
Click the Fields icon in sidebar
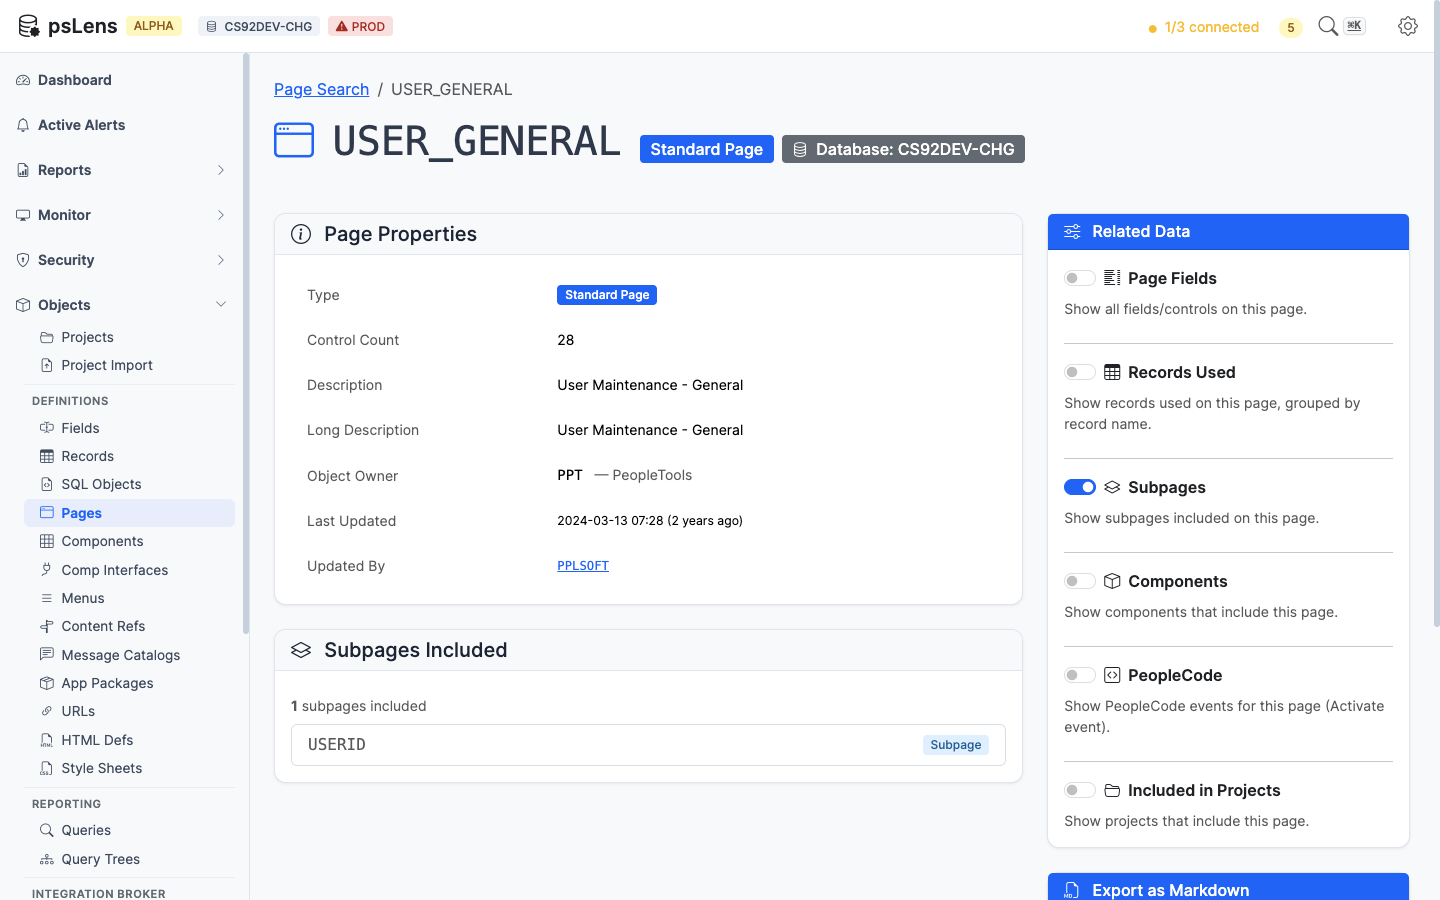point(47,428)
